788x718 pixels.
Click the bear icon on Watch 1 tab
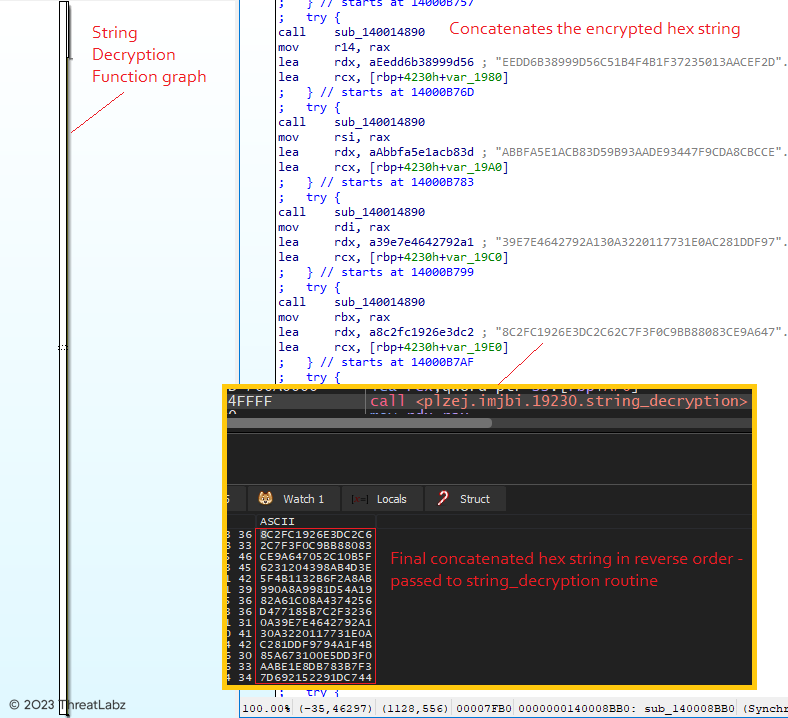266,498
